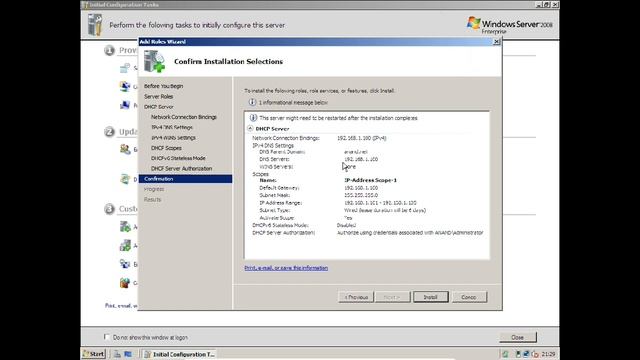Select the highlighted Confirmation step
This screenshot has height=360, width=640.
click(x=185, y=179)
